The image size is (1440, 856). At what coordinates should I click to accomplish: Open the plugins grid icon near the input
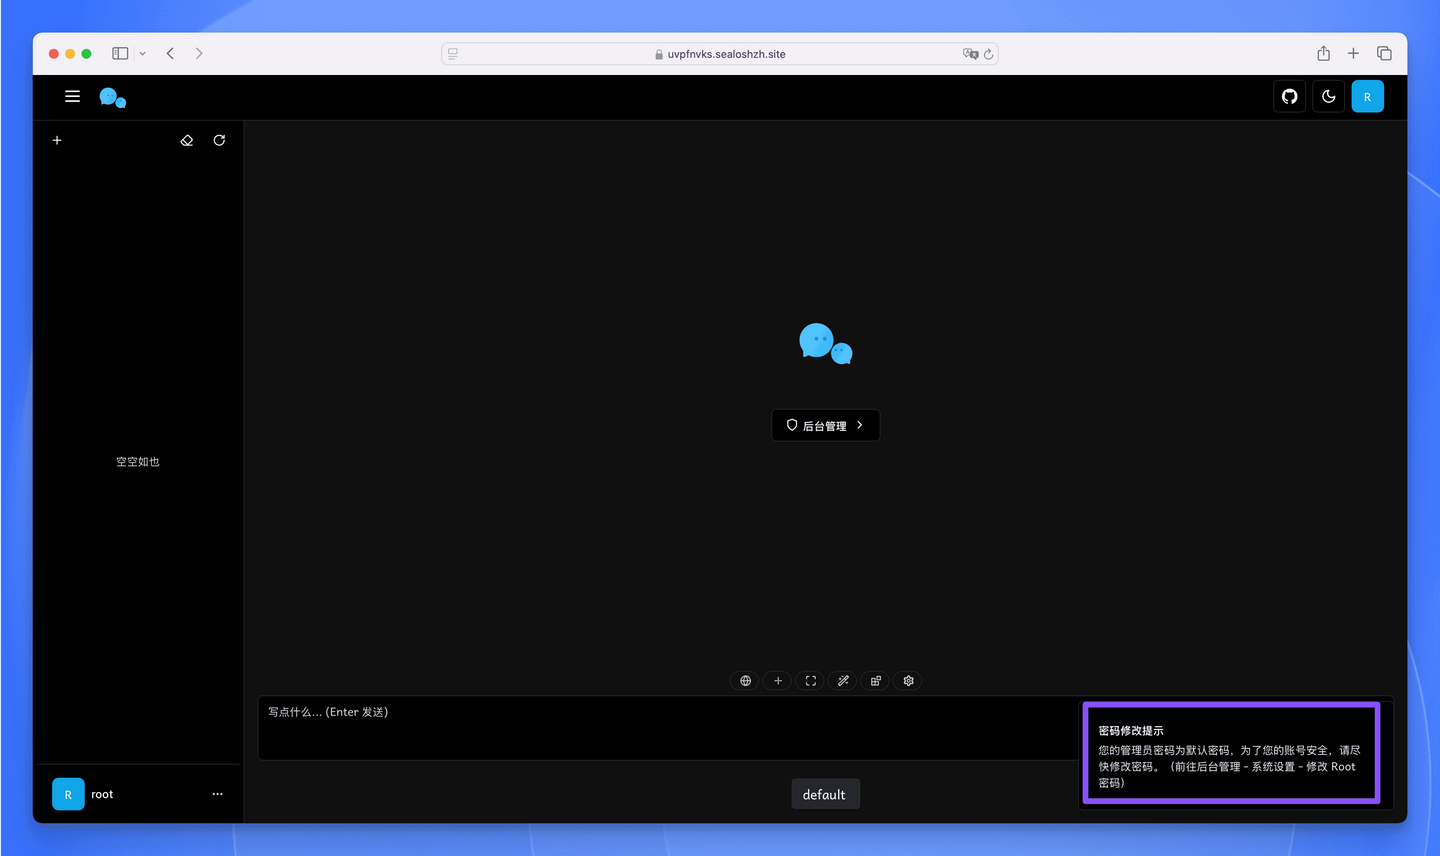875,680
